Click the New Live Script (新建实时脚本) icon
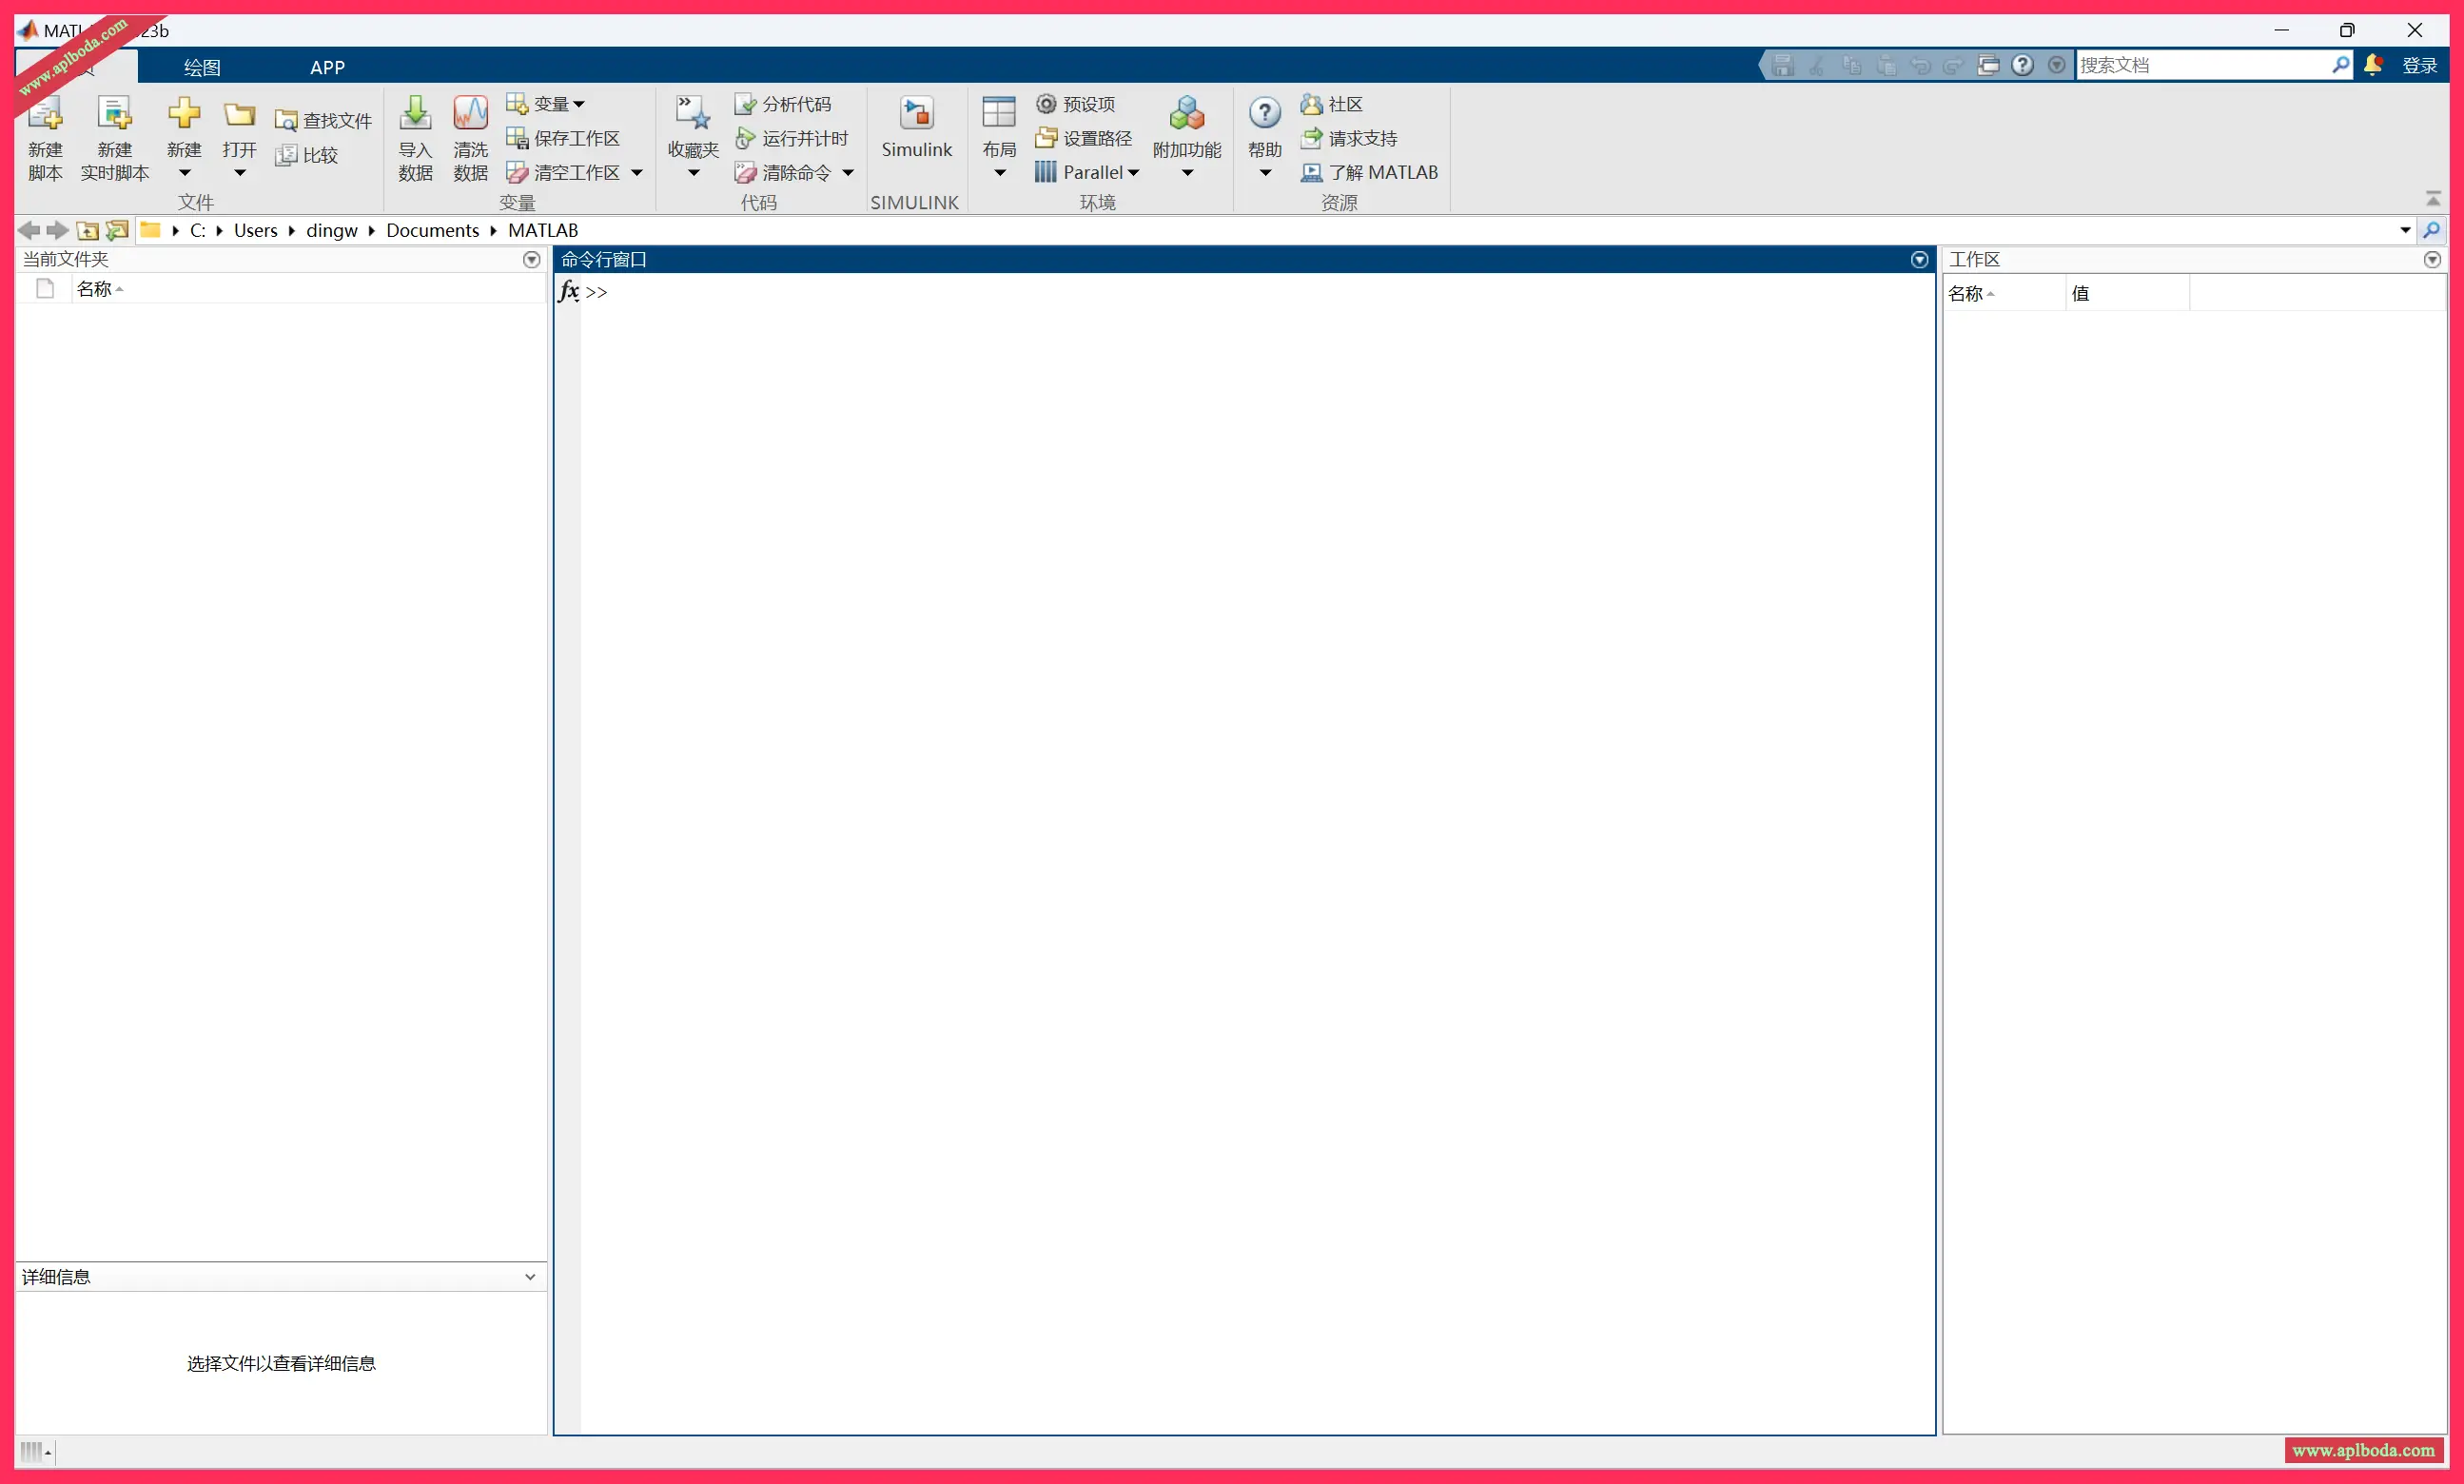 tap(114, 114)
